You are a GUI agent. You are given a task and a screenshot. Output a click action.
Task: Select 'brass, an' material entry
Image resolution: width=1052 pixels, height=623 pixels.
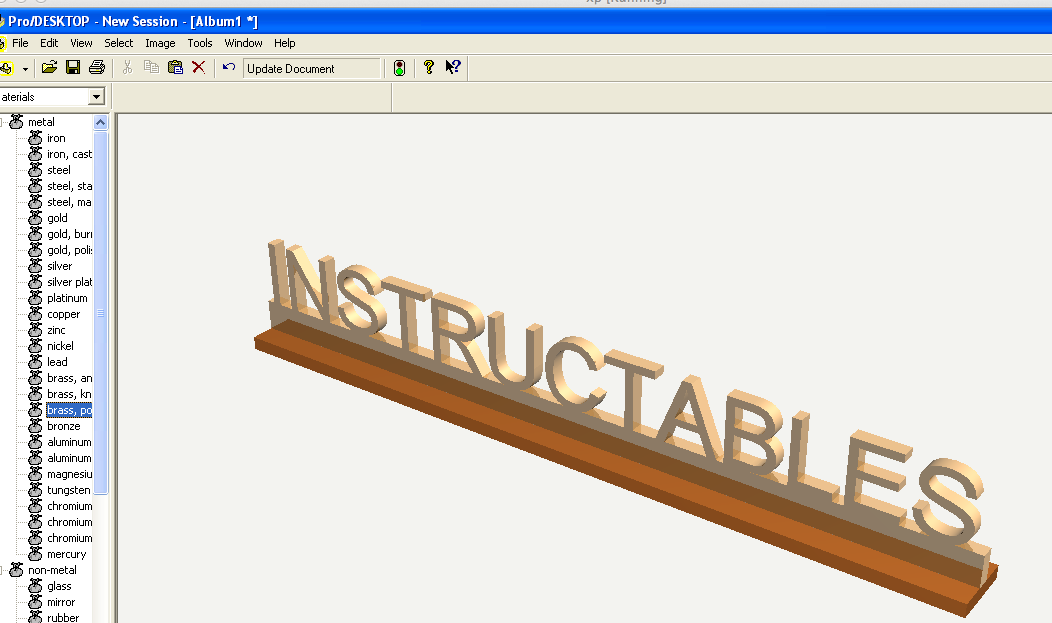[69, 378]
